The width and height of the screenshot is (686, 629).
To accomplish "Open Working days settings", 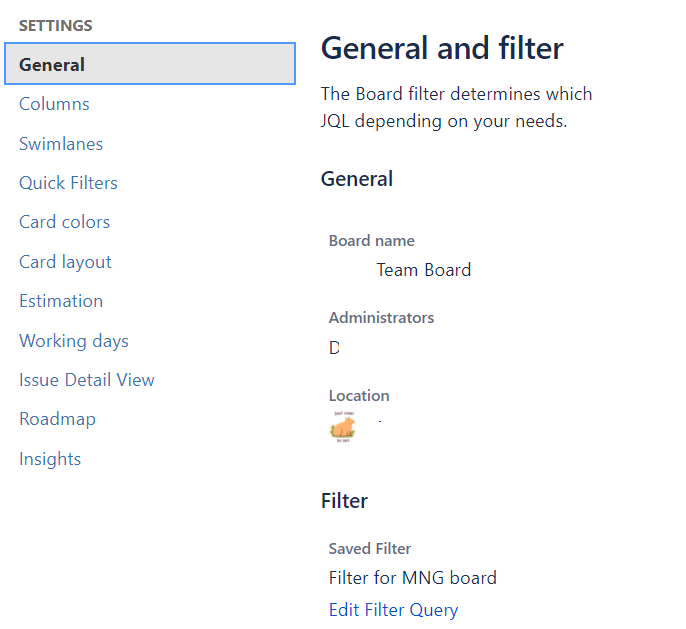I will pos(74,341).
